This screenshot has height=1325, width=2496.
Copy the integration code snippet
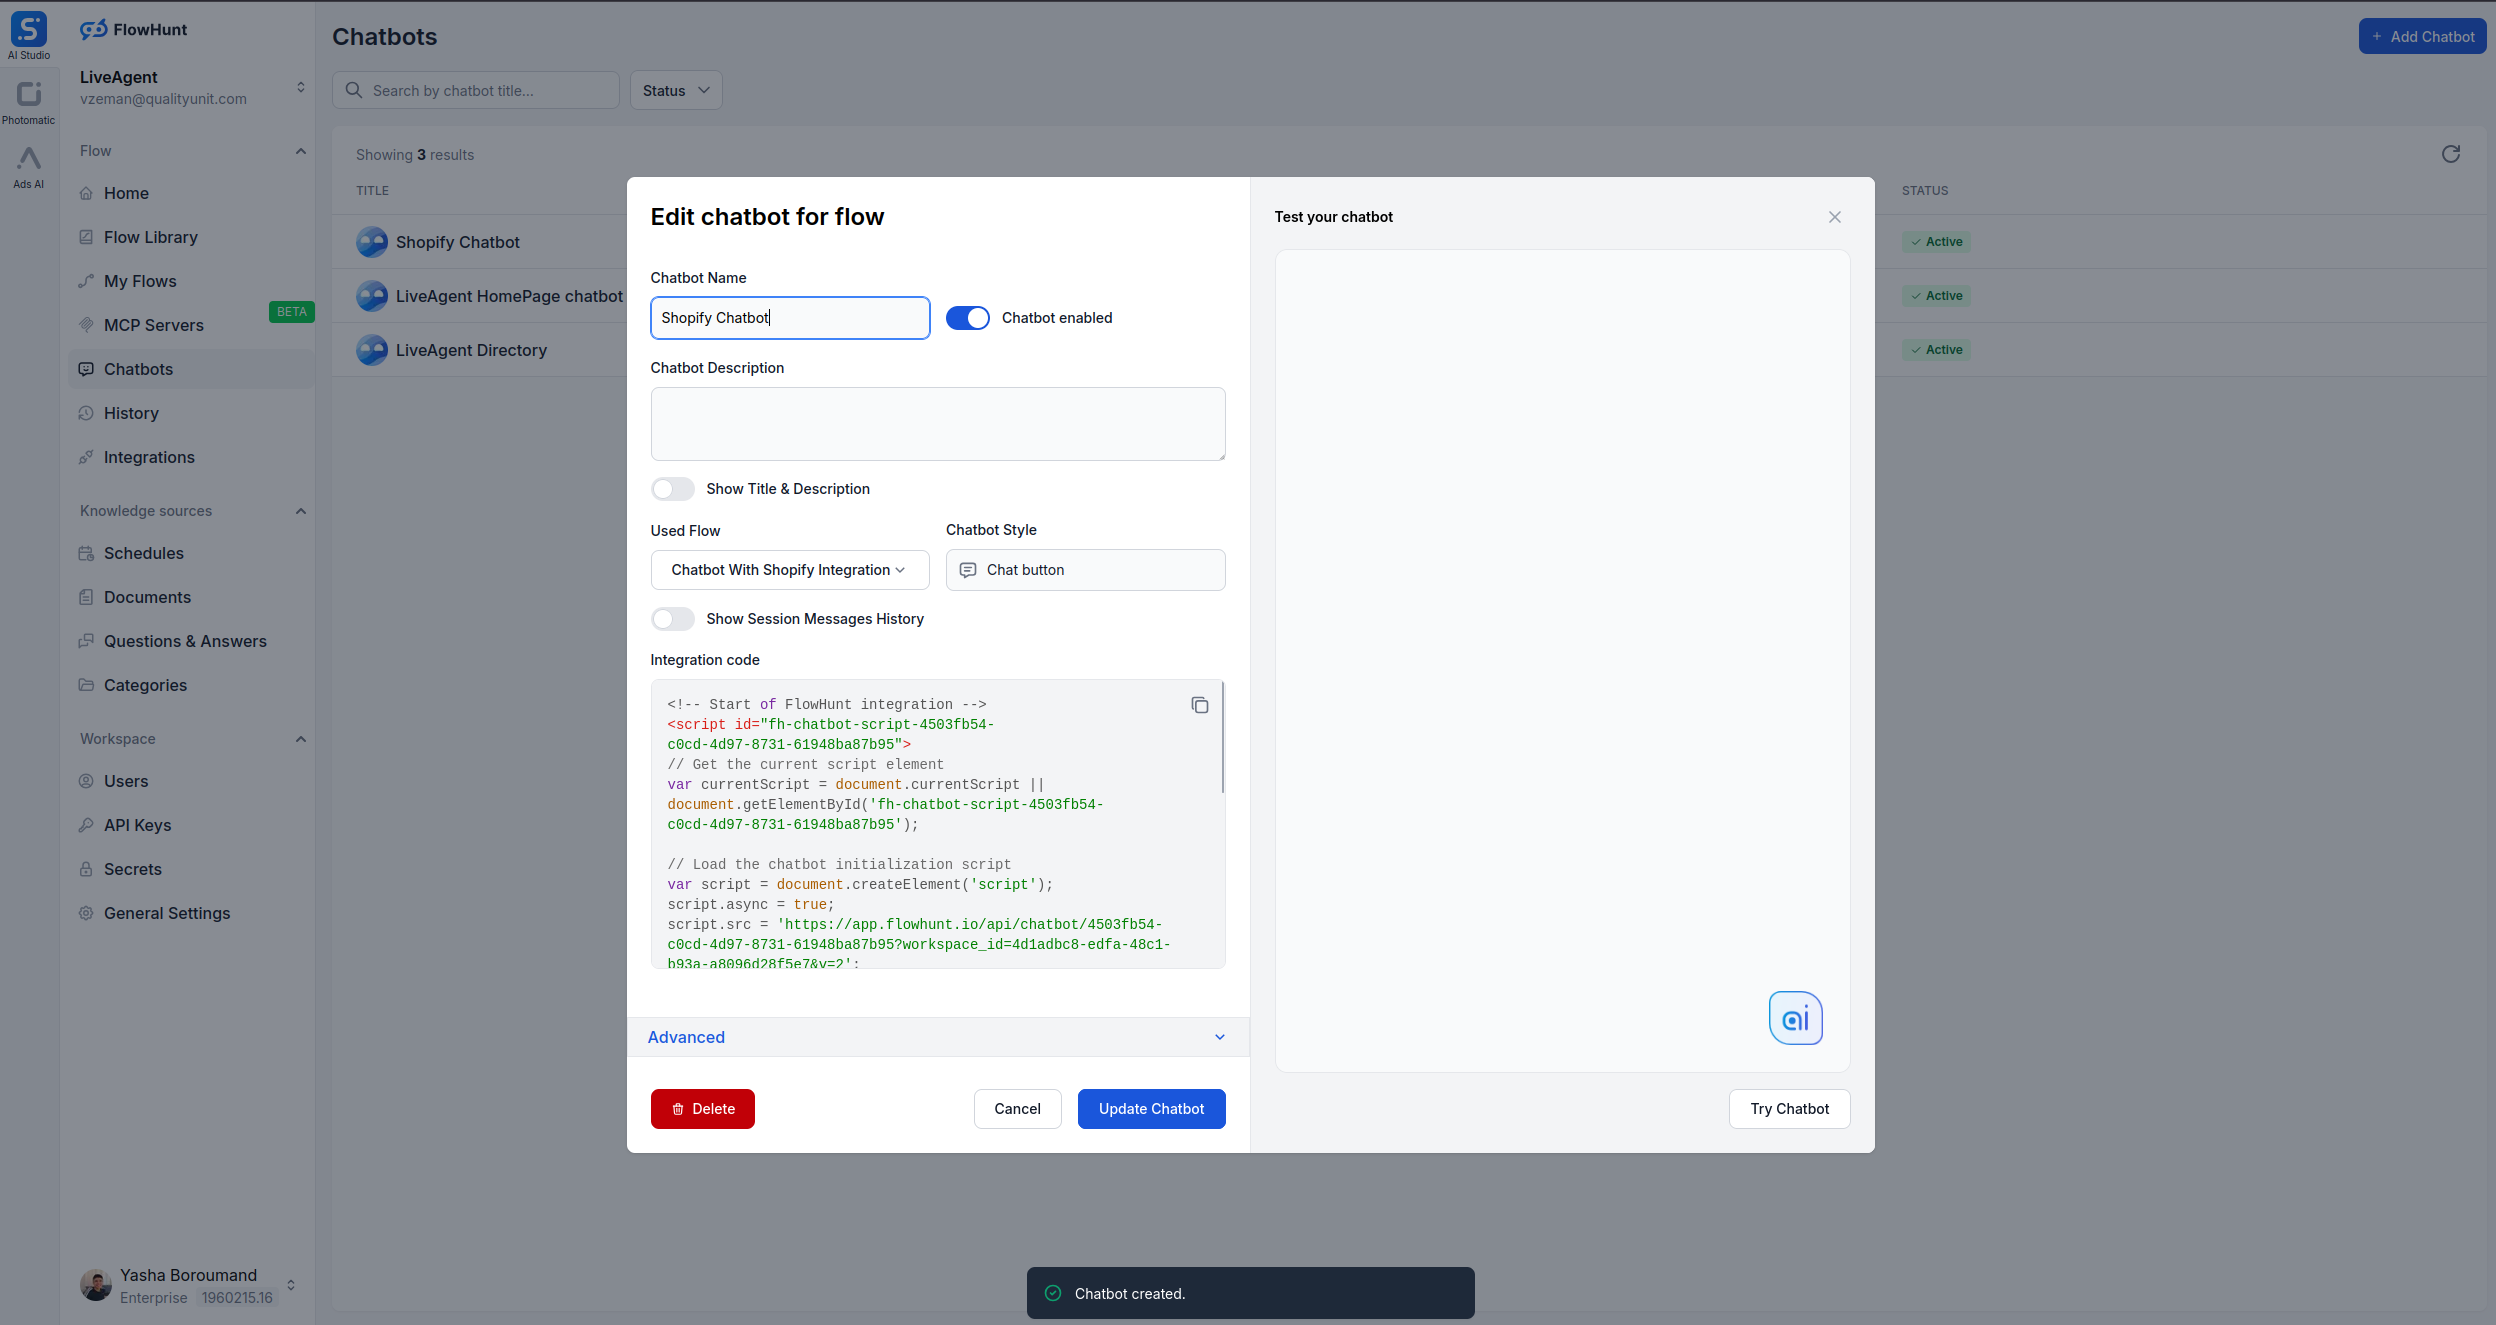click(x=1199, y=705)
